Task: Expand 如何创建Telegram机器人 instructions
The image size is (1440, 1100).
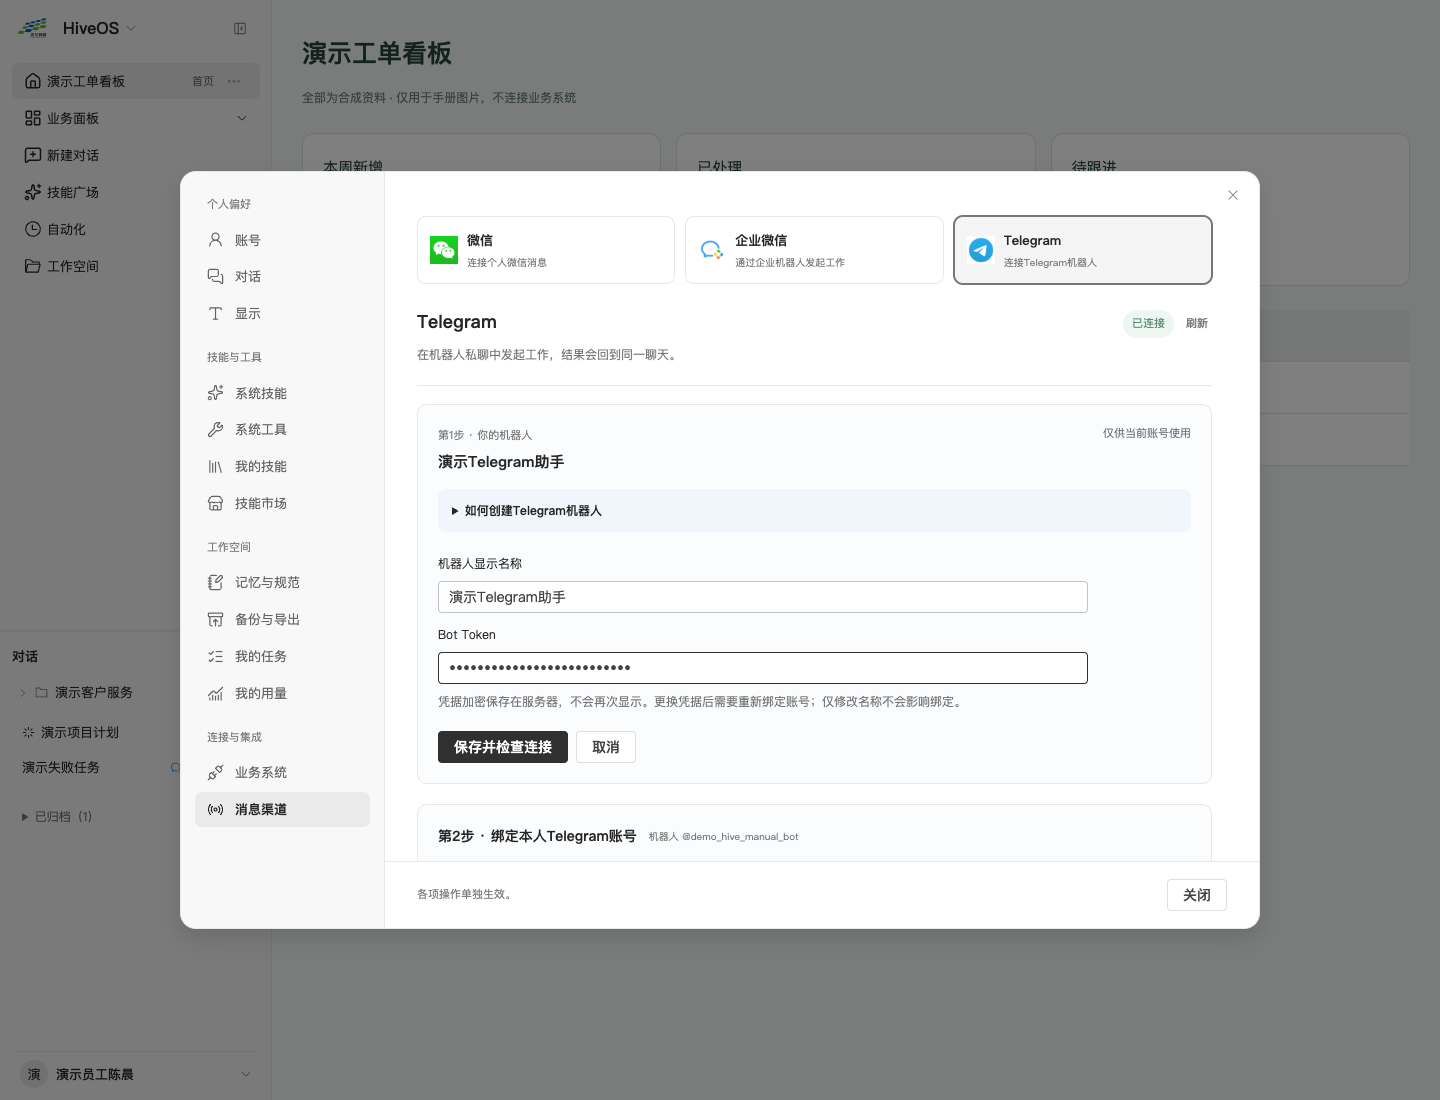Action: click(x=814, y=510)
